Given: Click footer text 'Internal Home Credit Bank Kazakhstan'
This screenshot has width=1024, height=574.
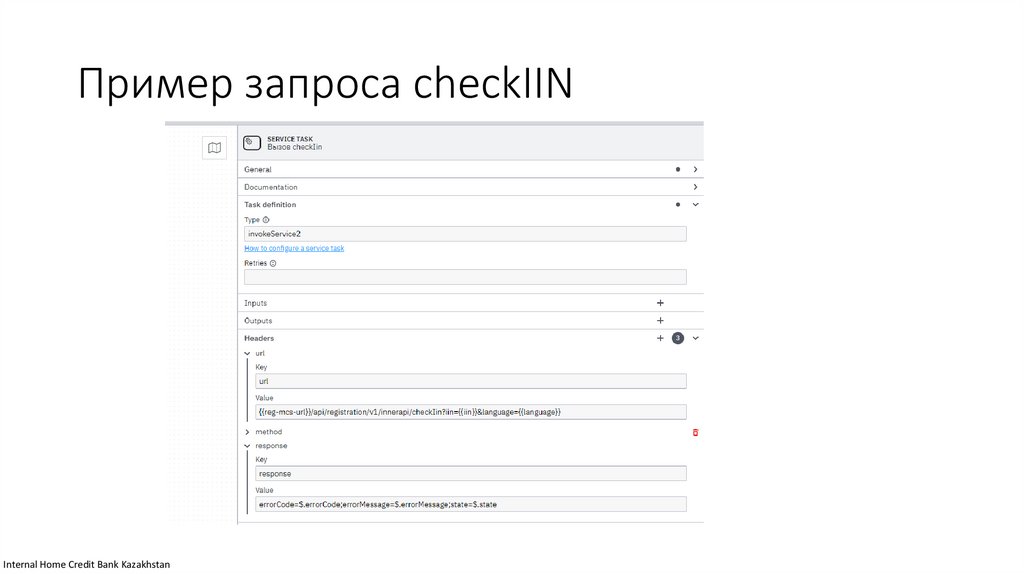Looking at the screenshot, I should click(86, 564).
